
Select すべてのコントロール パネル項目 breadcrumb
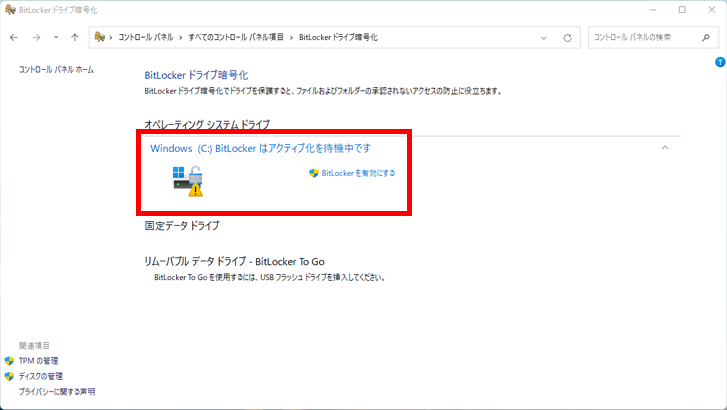pos(236,37)
